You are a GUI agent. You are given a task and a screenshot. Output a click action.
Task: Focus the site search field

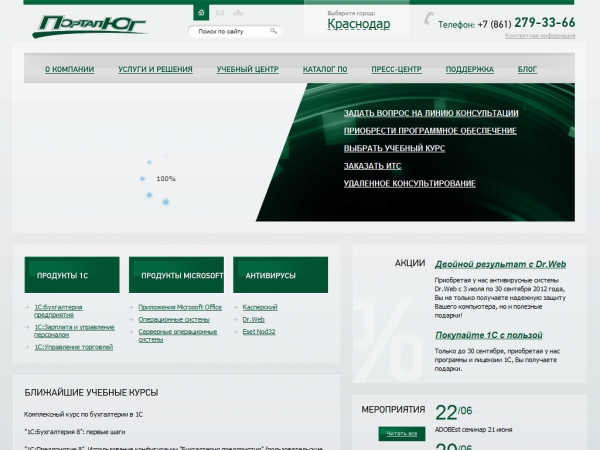click(x=234, y=31)
